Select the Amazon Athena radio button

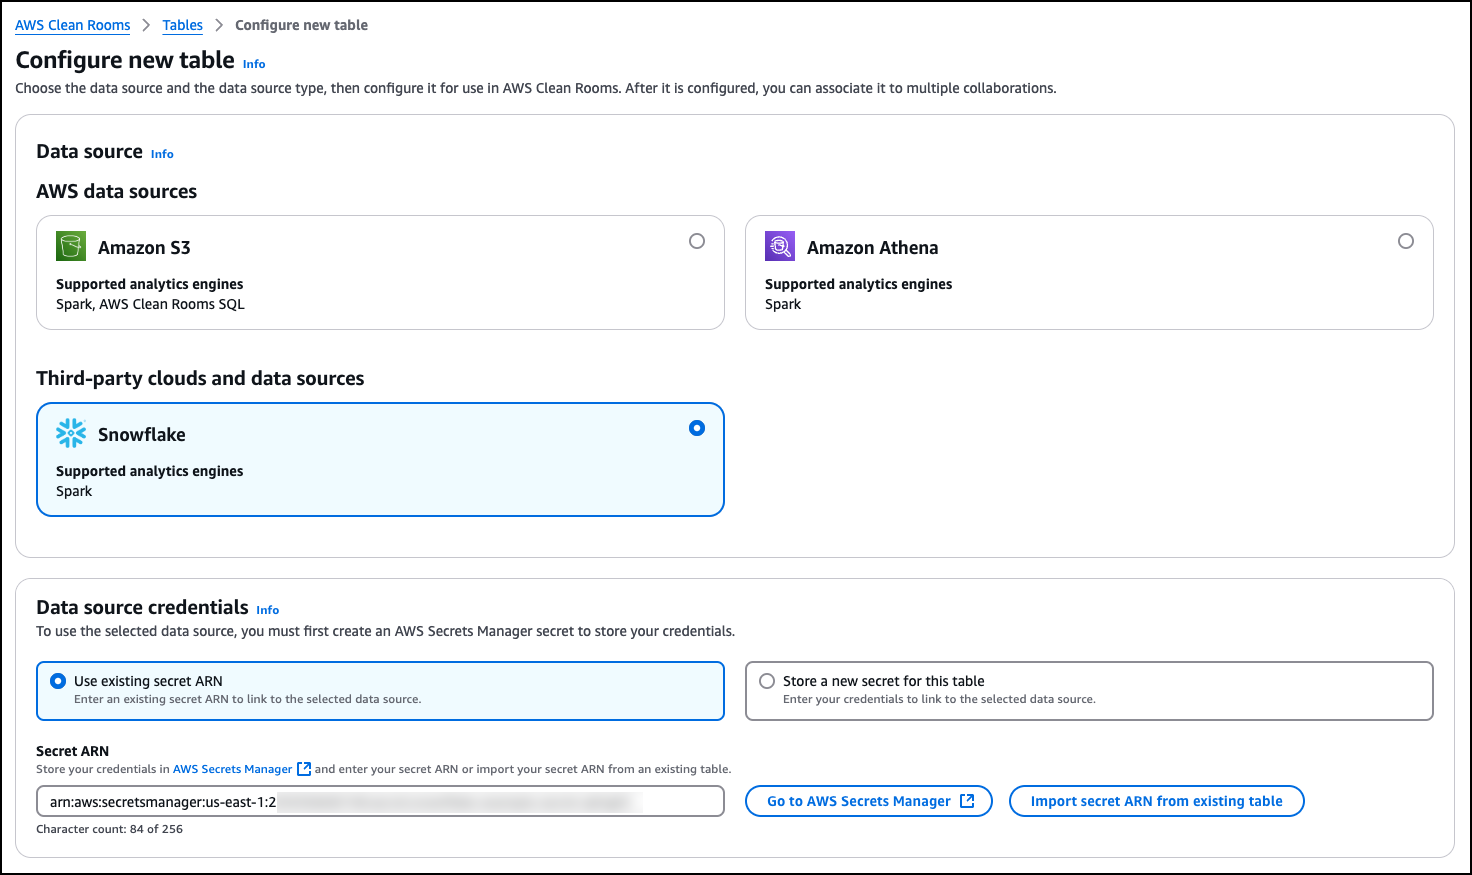(1406, 241)
